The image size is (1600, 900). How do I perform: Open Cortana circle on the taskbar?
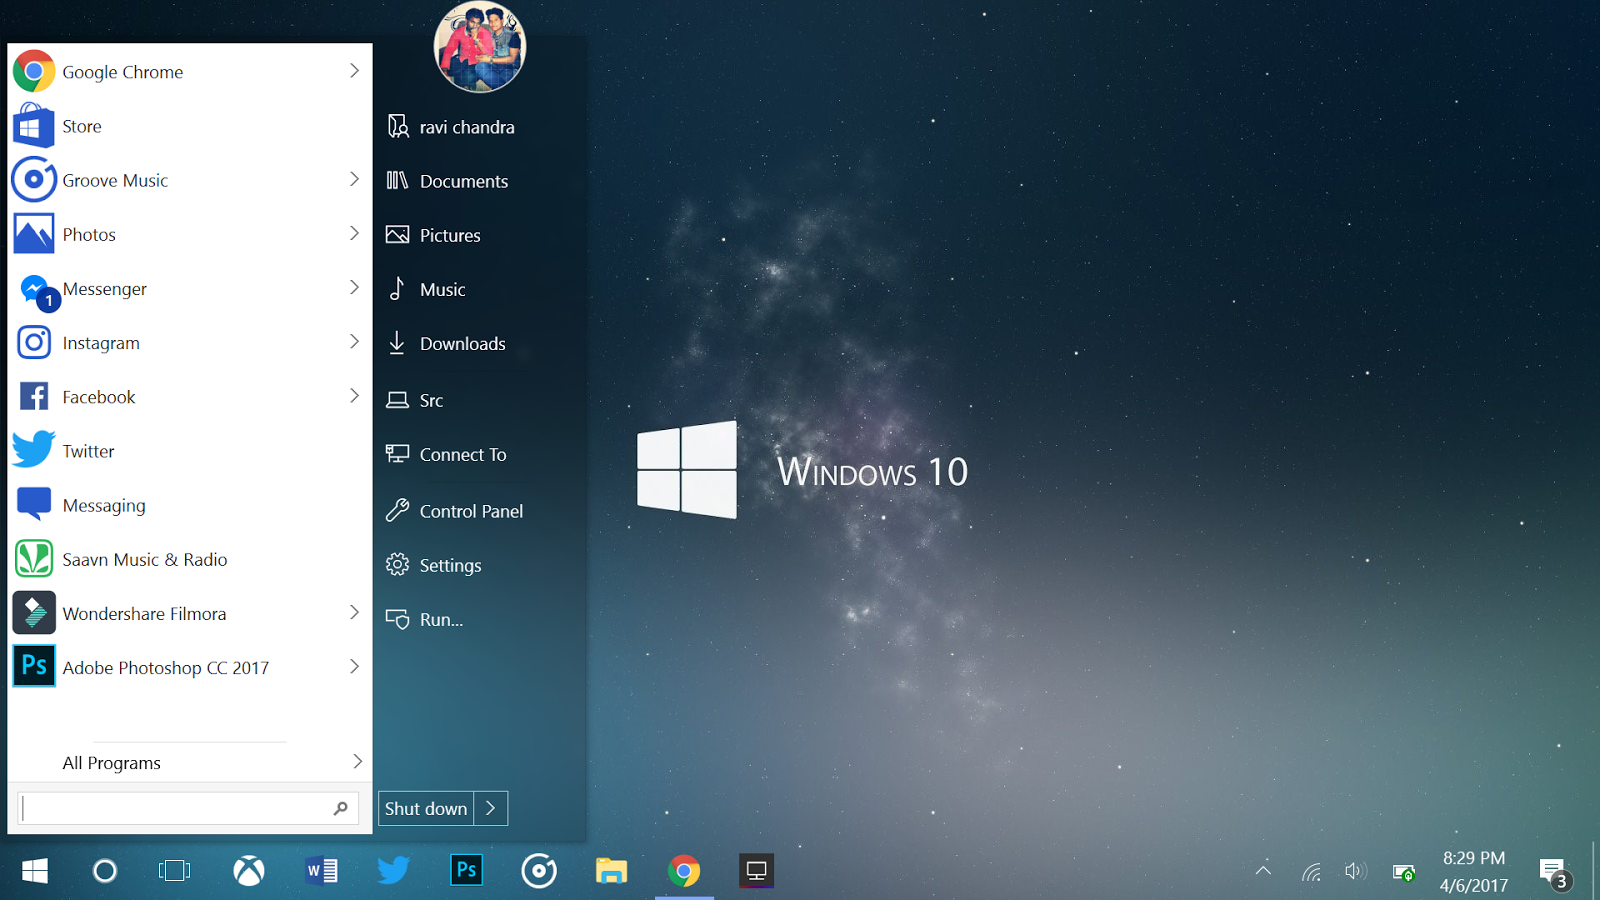(105, 871)
